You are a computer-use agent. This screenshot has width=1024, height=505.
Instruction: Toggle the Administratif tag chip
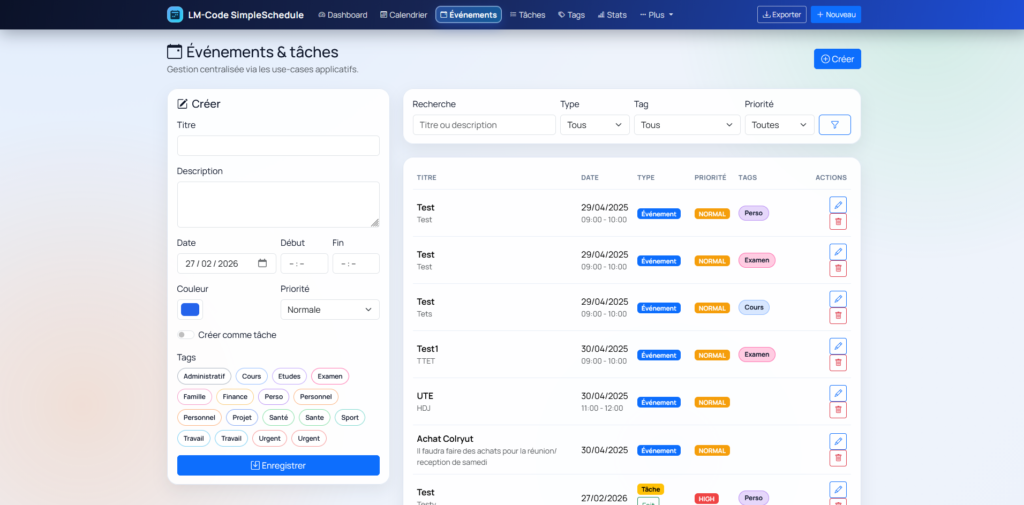tap(204, 376)
